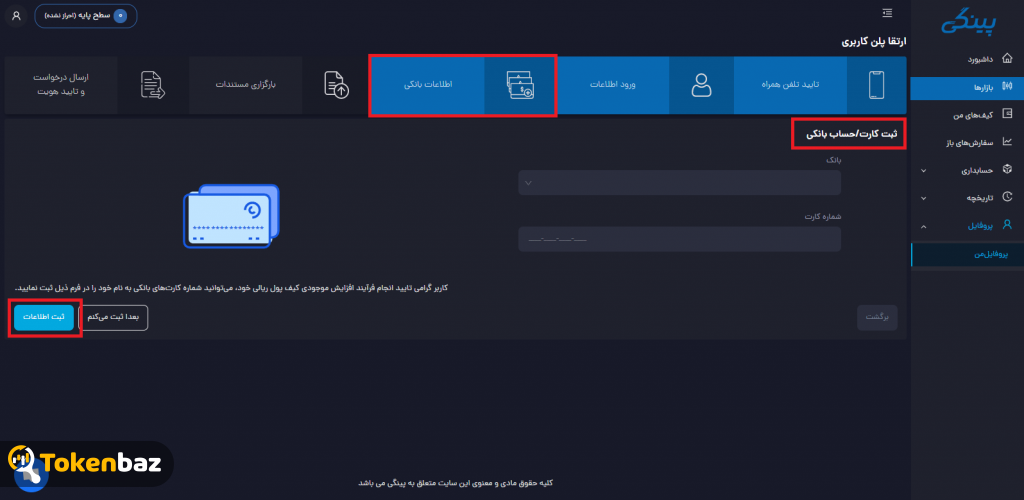Click the بعدا ثبت می‌کنم button
The image size is (1024, 500).
click(113, 317)
